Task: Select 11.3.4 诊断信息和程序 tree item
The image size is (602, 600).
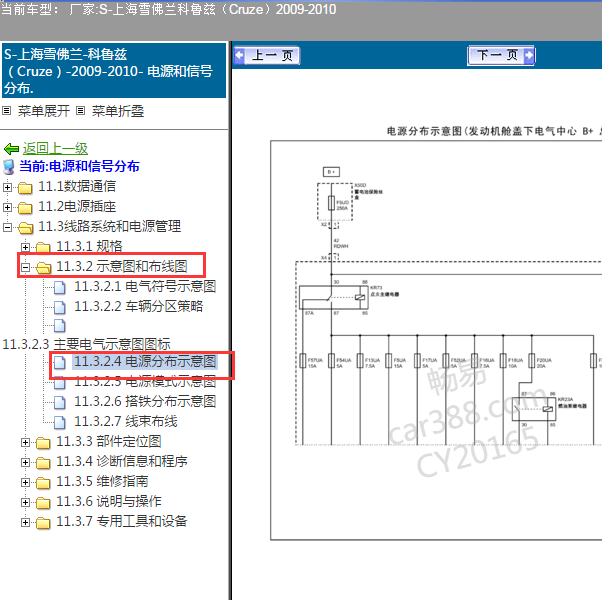Action: click(x=122, y=462)
